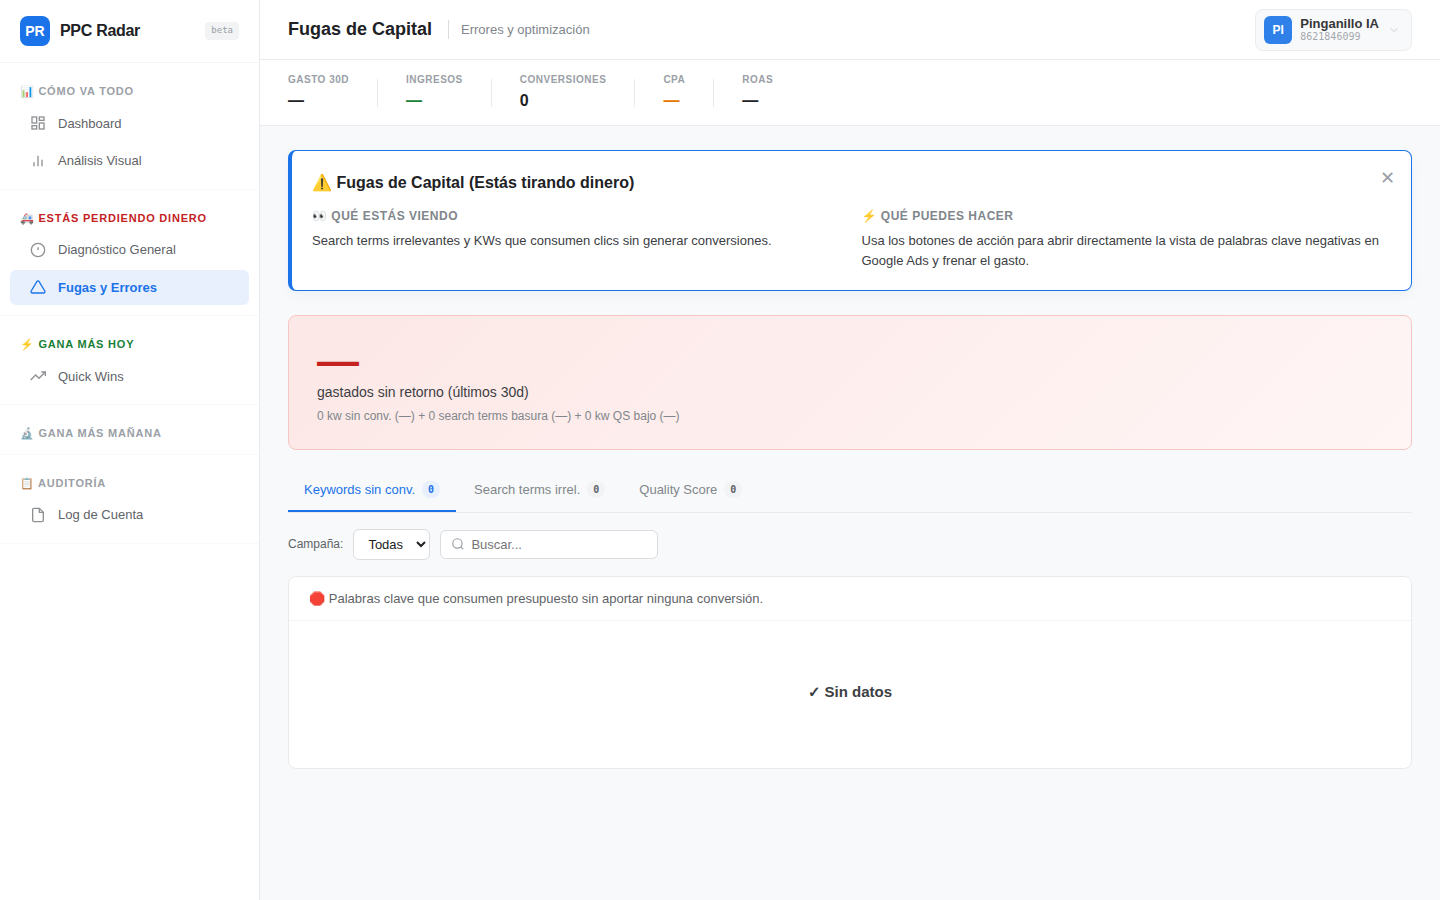Click the Fugas y Errores triangle icon
This screenshot has height=900, width=1440.
pos(38,287)
